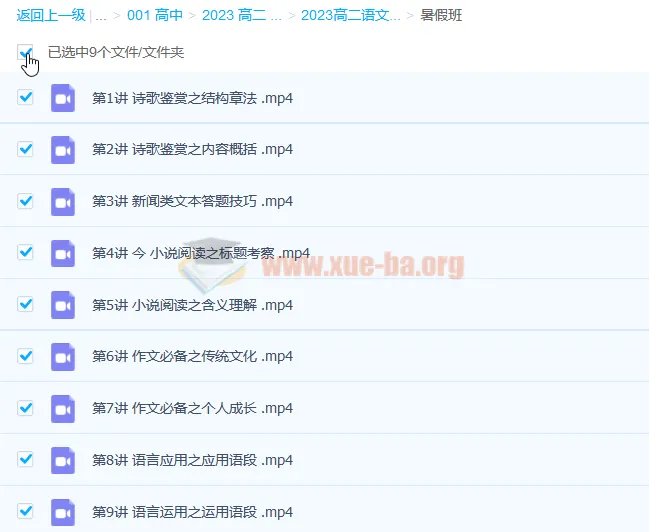Image resolution: width=649 pixels, height=532 pixels.
Task: Open file 第7讲 作文必备之个人成长 .mp4
Action: click(x=192, y=409)
